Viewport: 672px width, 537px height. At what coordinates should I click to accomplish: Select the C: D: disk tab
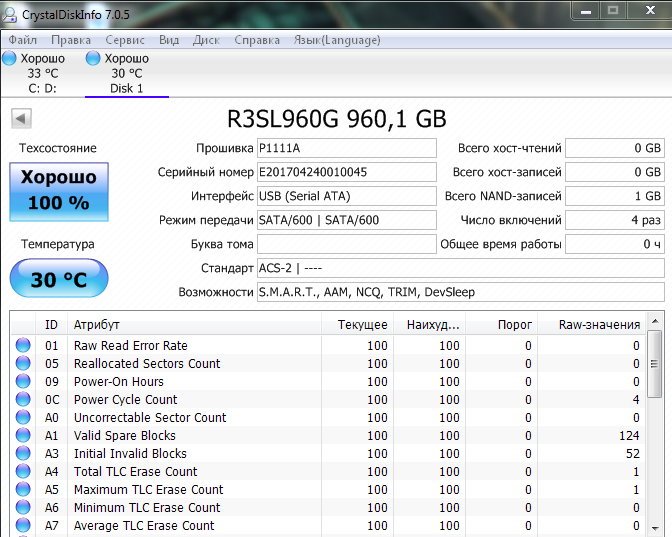pyautogui.click(x=42, y=73)
